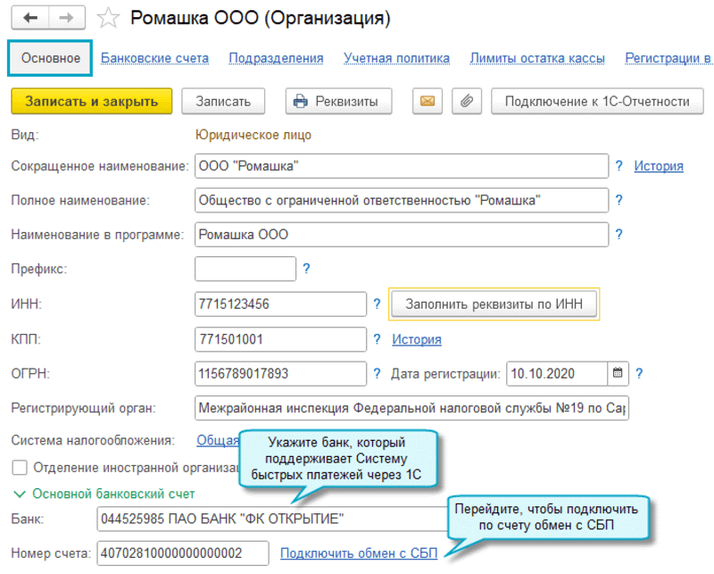The width and height of the screenshot is (714, 574).
Task: Toggle Отделение иностранной организации checkbox
Action: 20,467
